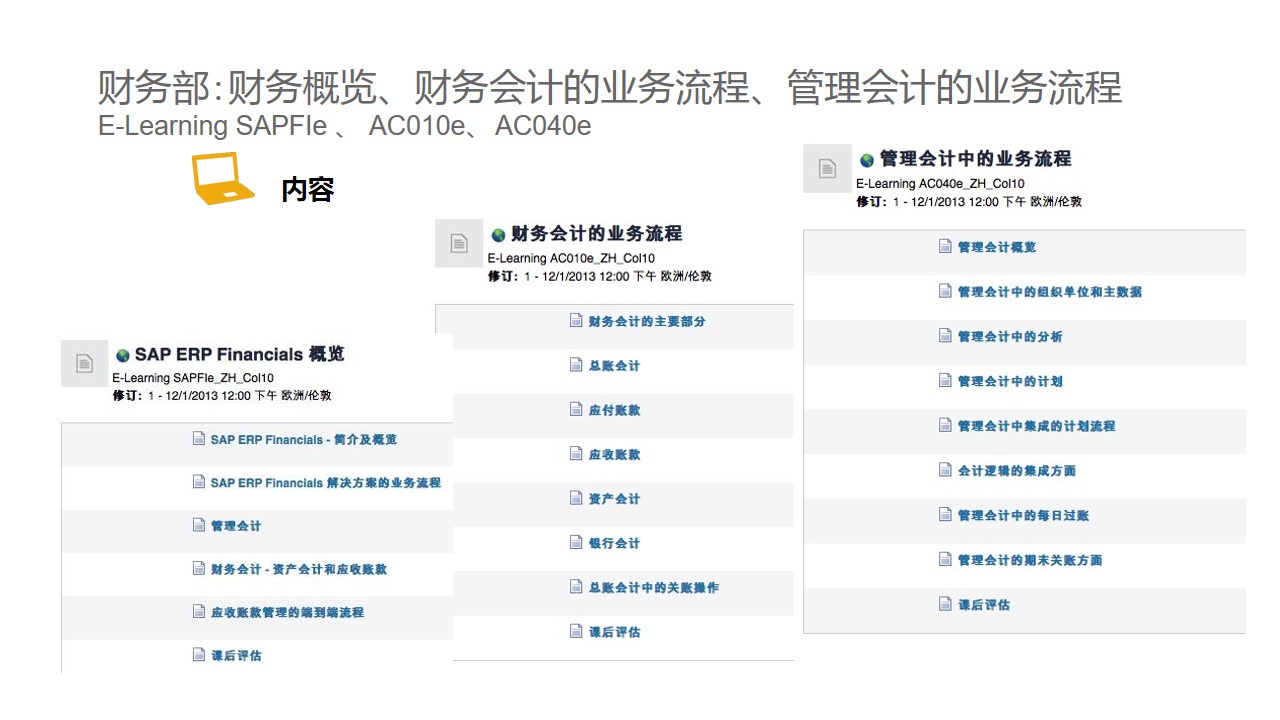The height and width of the screenshot is (720, 1280).
Task: Open the 管理会计的期末关账方面 link
Action: 1030,560
